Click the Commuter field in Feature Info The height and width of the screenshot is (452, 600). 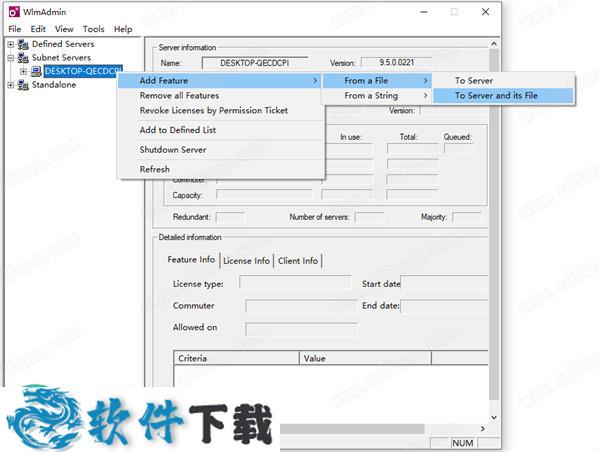point(301,307)
